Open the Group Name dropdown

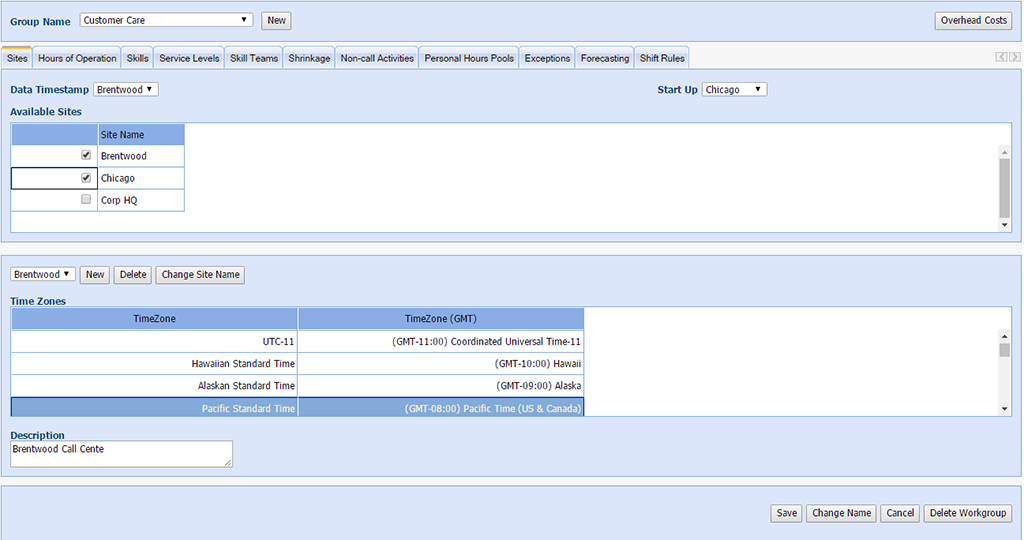click(166, 20)
